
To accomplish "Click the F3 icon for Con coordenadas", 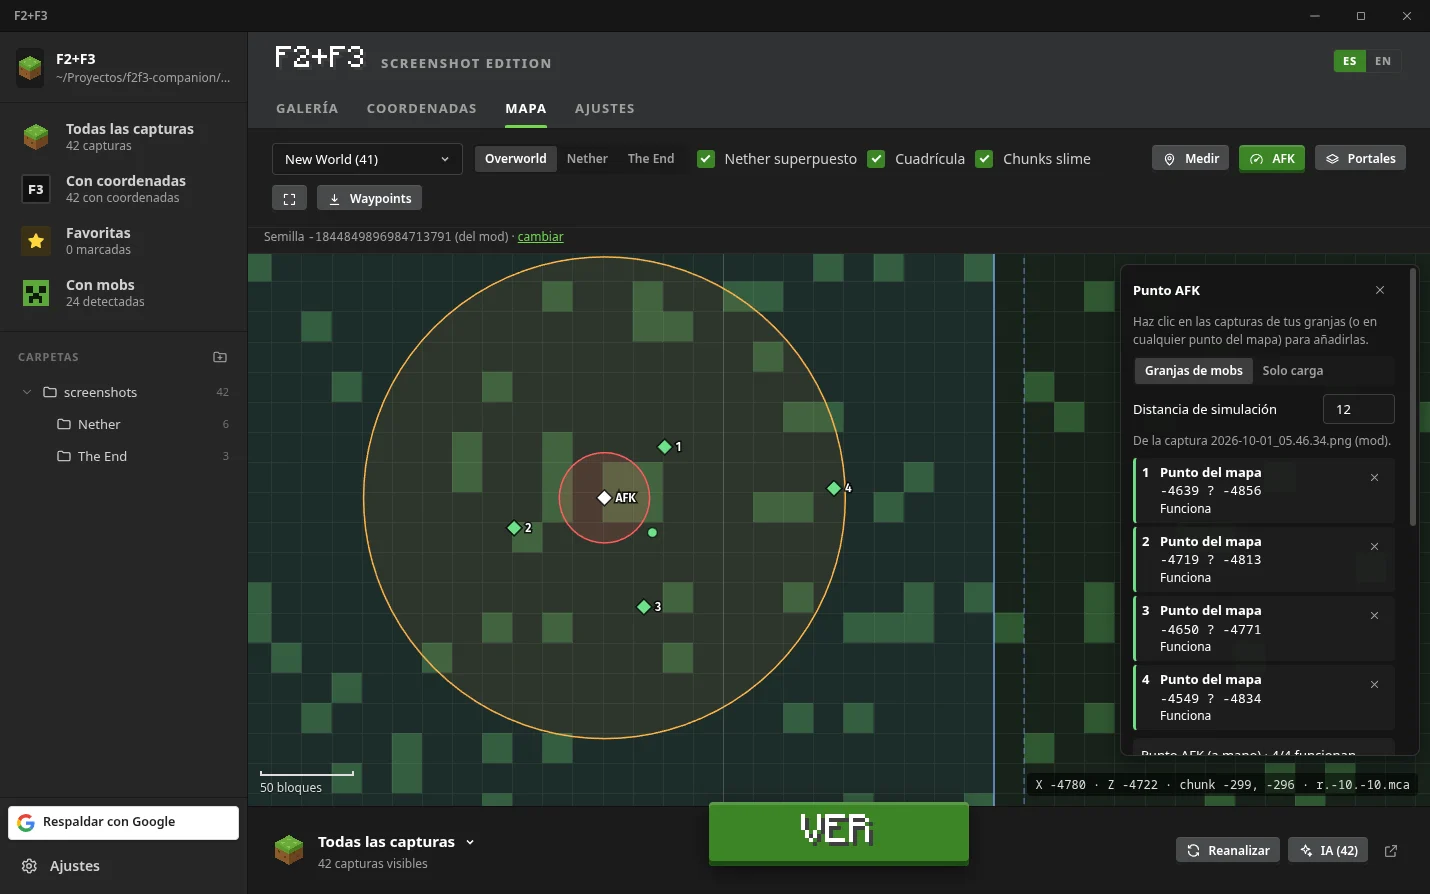I will (x=36, y=189).
